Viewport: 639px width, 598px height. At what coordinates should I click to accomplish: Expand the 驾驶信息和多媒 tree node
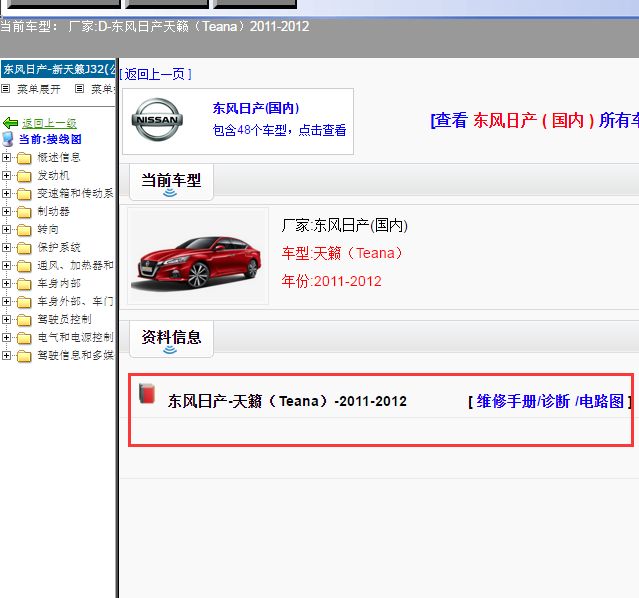click(6, 355)
